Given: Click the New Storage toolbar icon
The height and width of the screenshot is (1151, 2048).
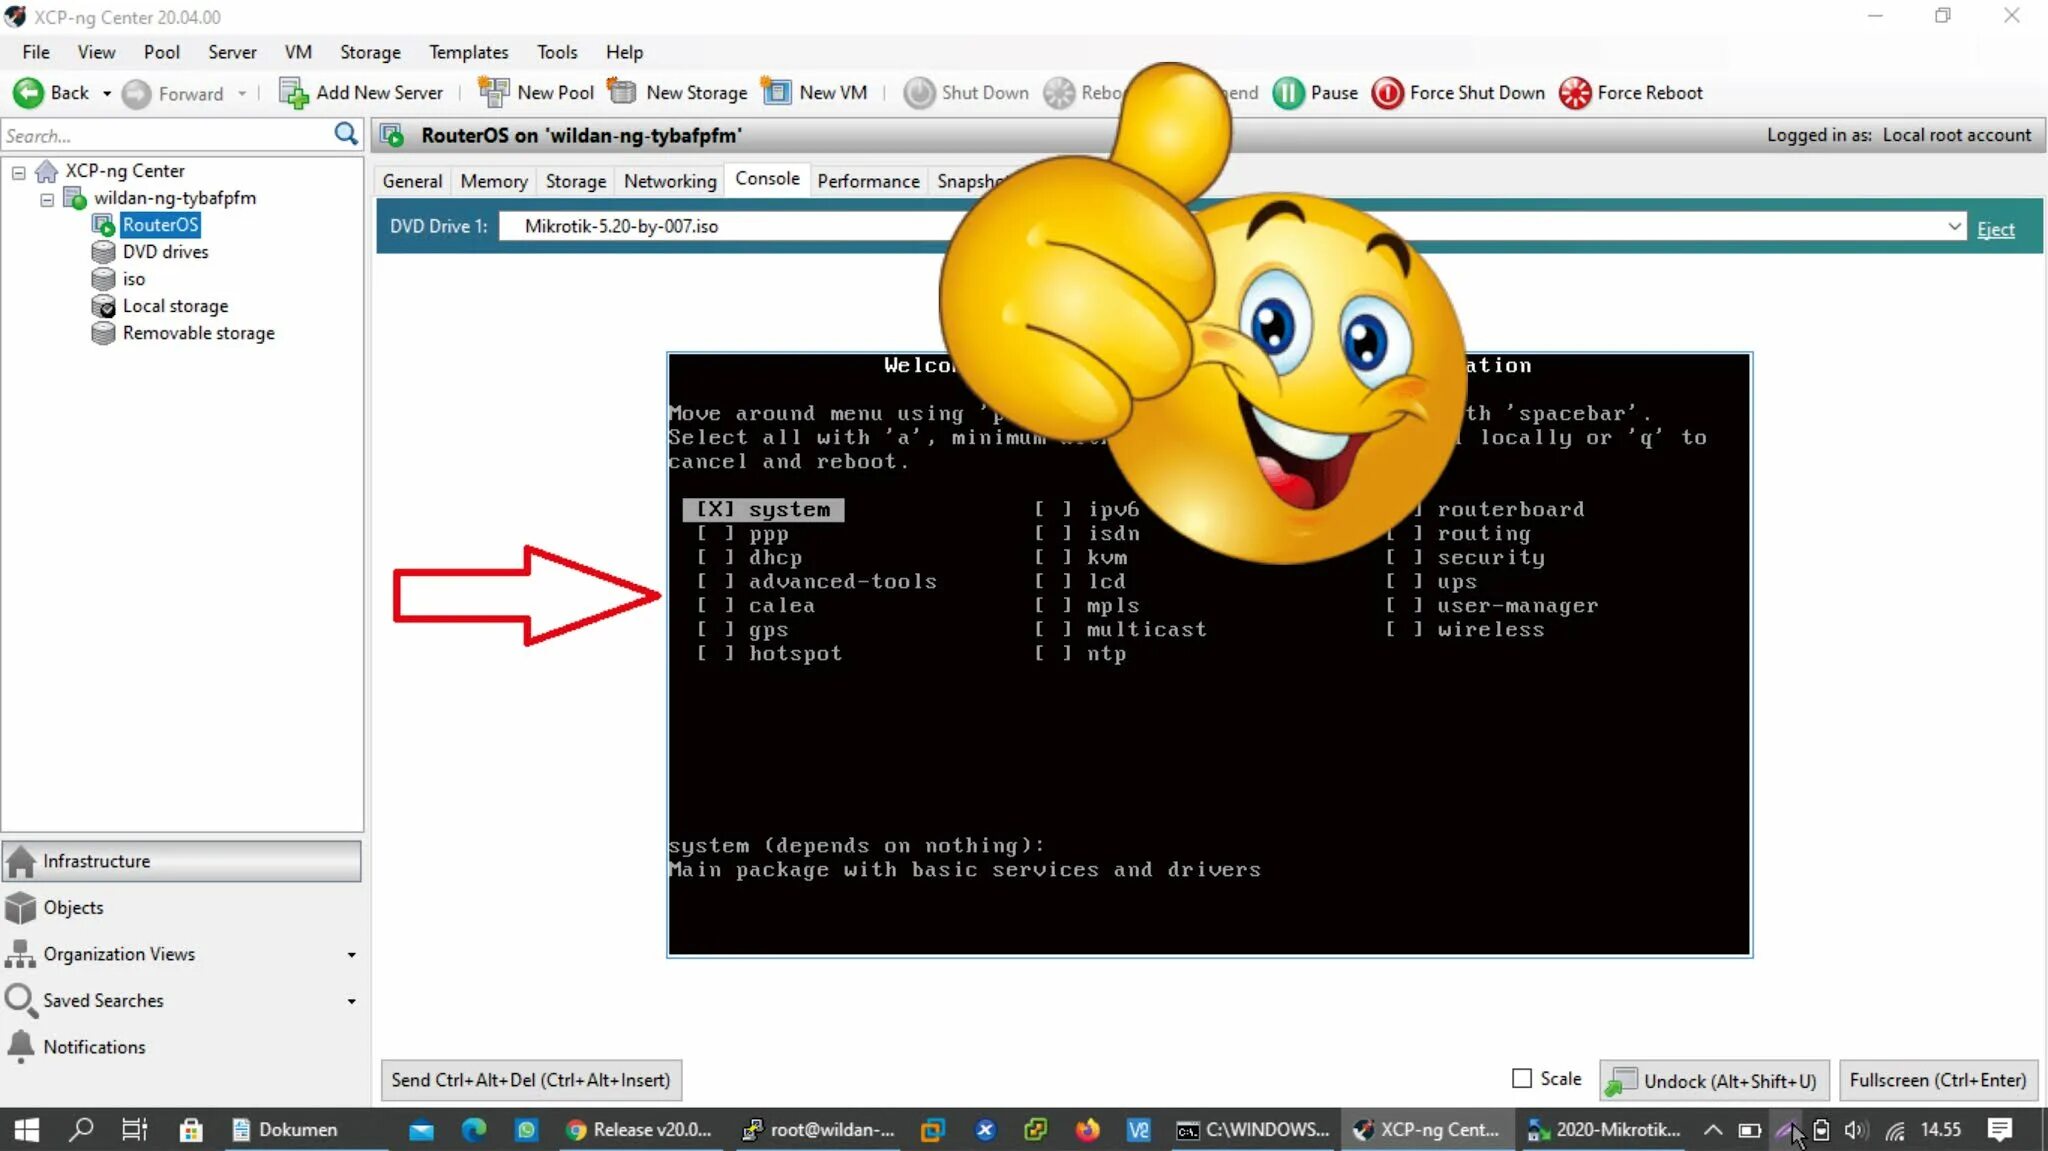Looking at the screenshot, I should [x=622, y=93].
